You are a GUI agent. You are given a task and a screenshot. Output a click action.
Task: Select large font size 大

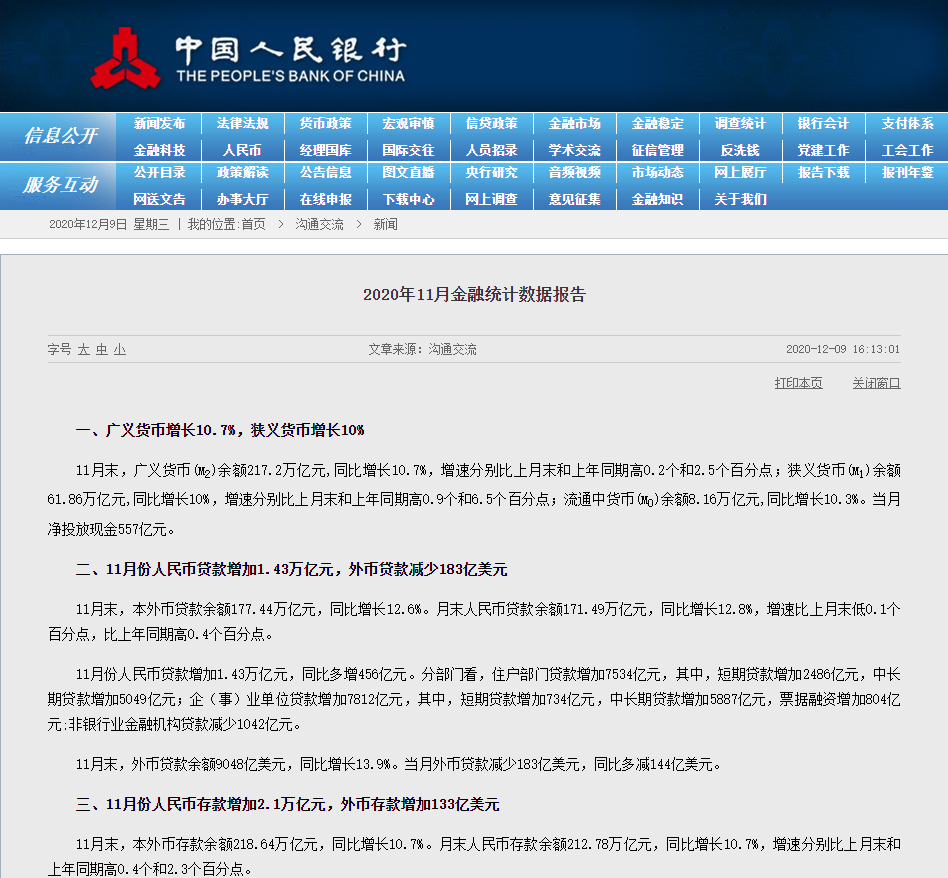[x=83, y=350]
